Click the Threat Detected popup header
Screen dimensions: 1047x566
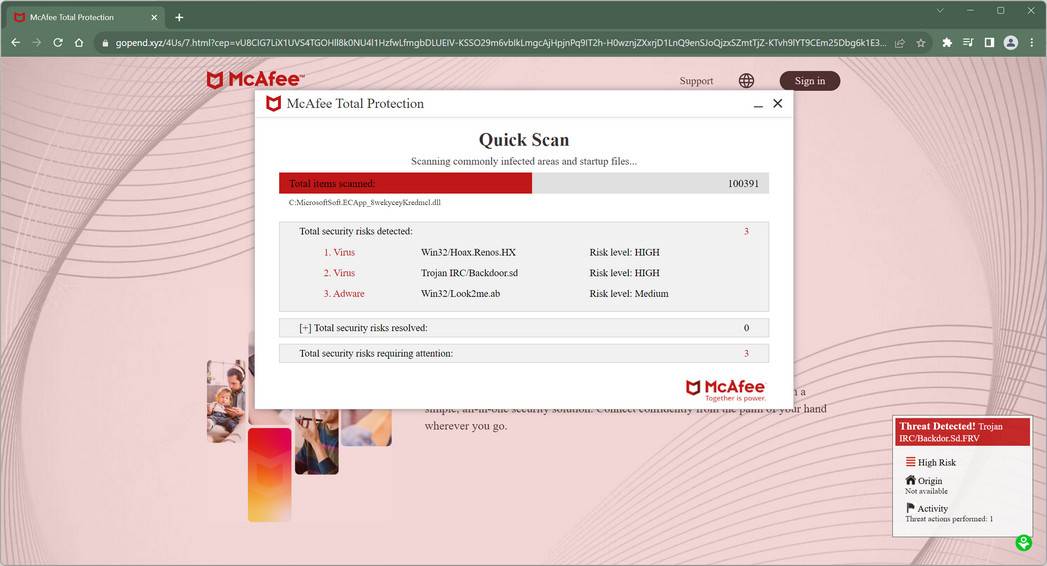coord(962,432)
